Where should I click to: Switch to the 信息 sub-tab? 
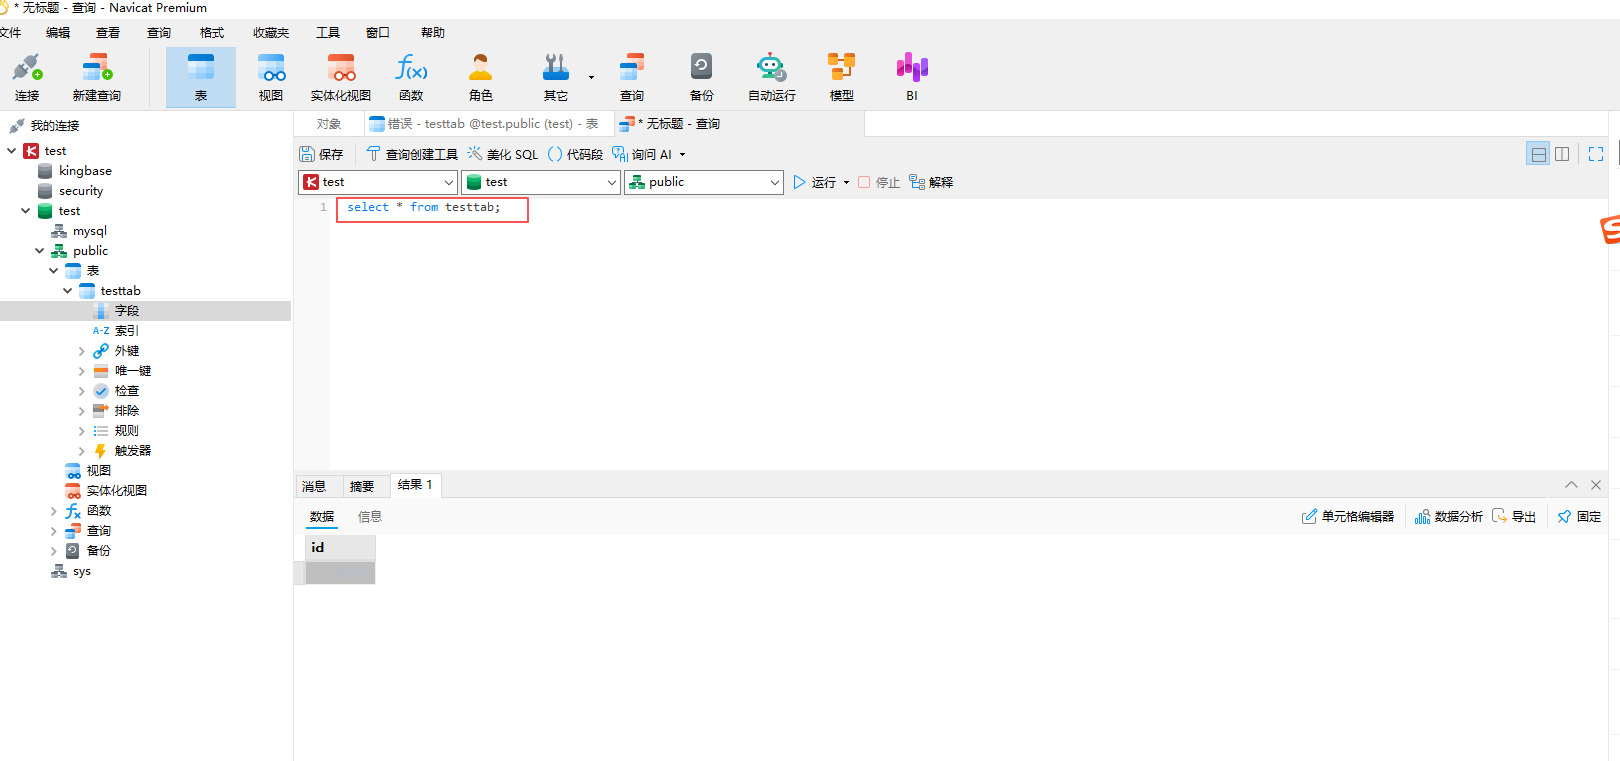pos(370,517)
